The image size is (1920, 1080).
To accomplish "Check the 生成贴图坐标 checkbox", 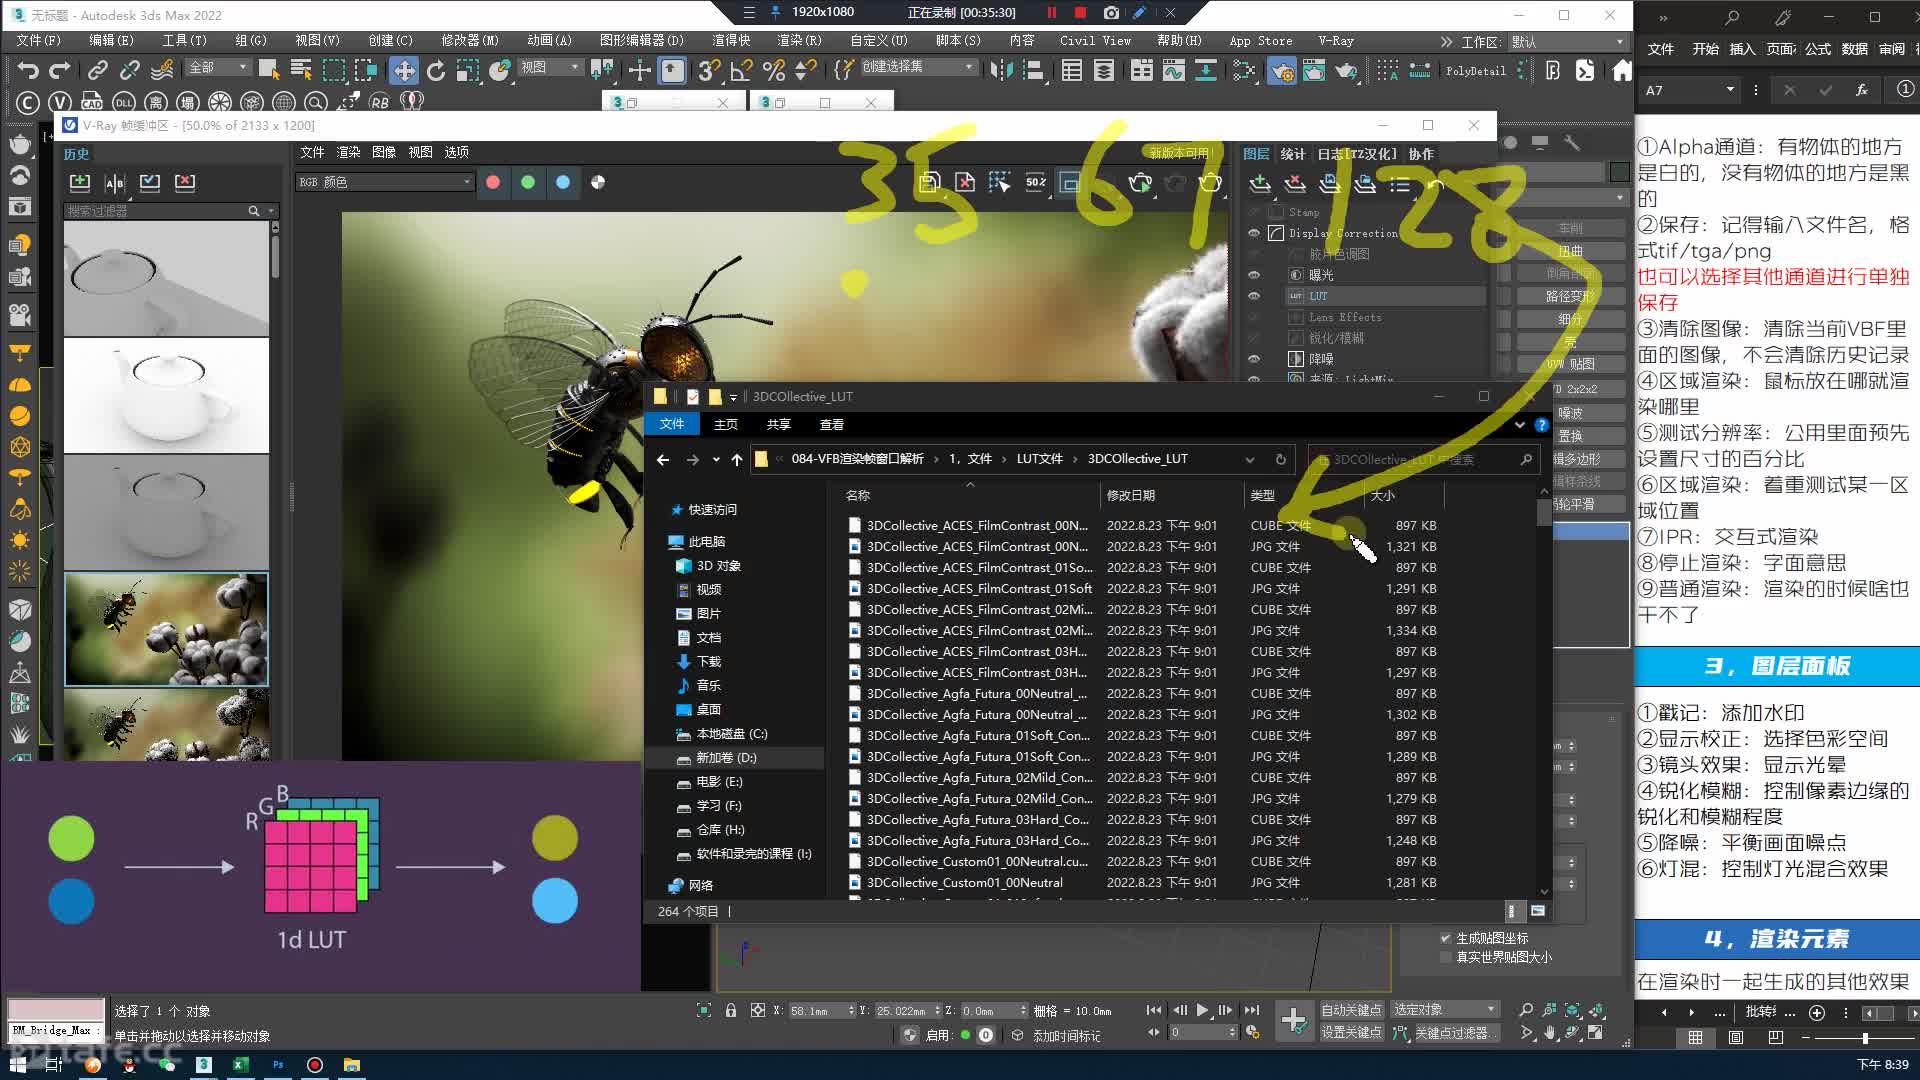I will pyautogui.click(x=1445, y=938).
